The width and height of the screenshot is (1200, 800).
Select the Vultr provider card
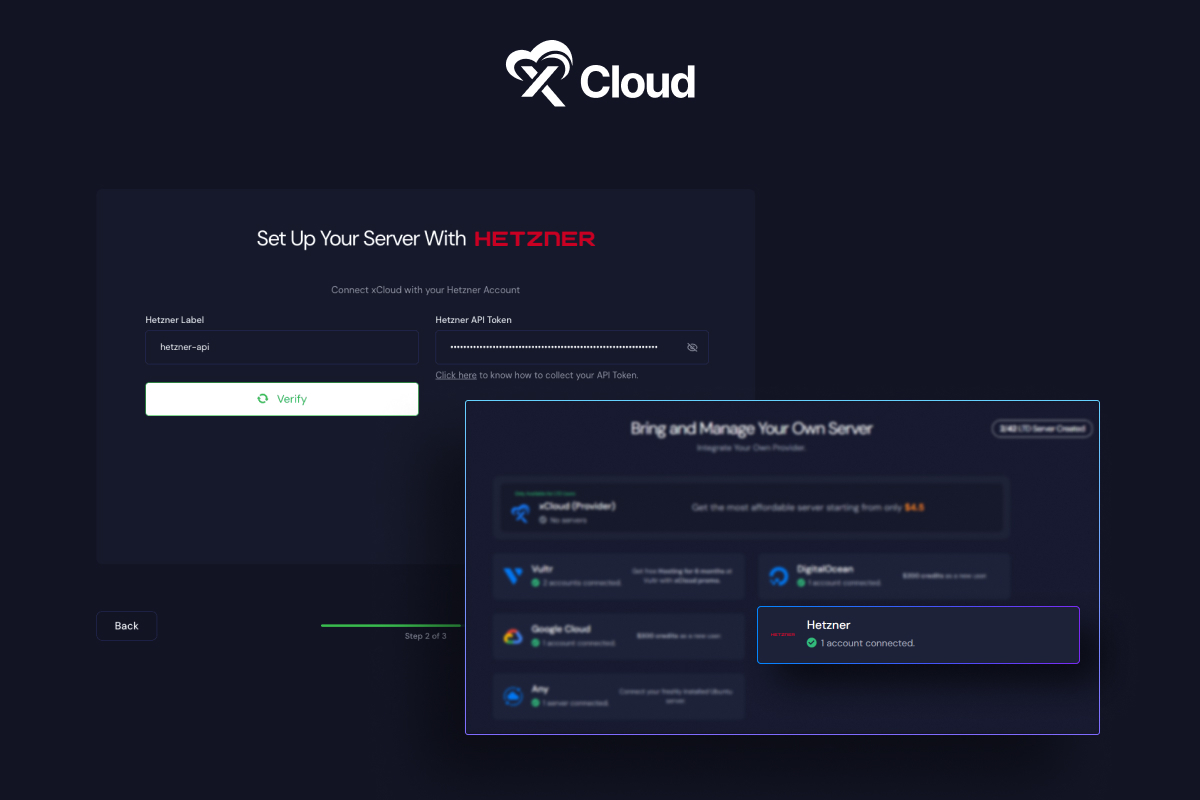coord(618,575)
